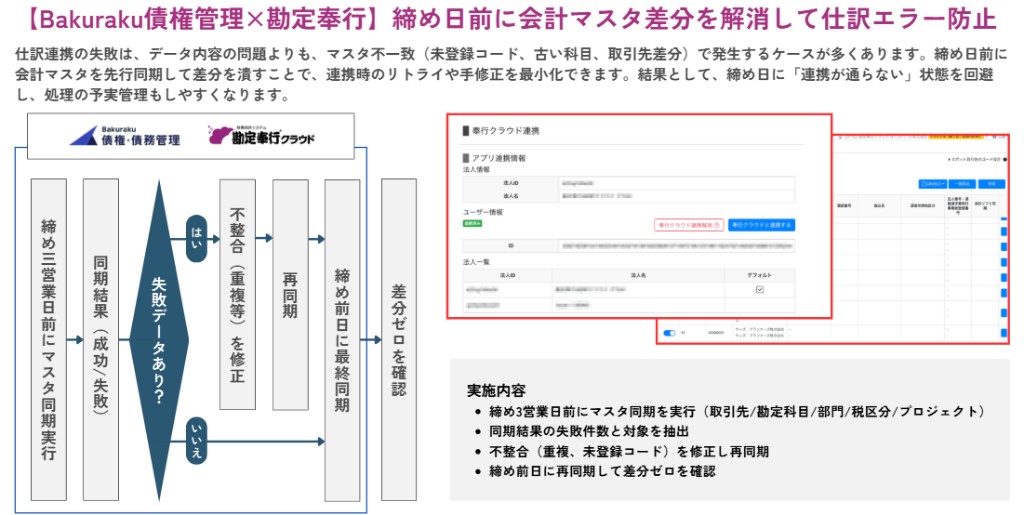Click the 法人一覧 table 法人名 column header
This screenshot has width=1024, height=515.
click(638, 275)
